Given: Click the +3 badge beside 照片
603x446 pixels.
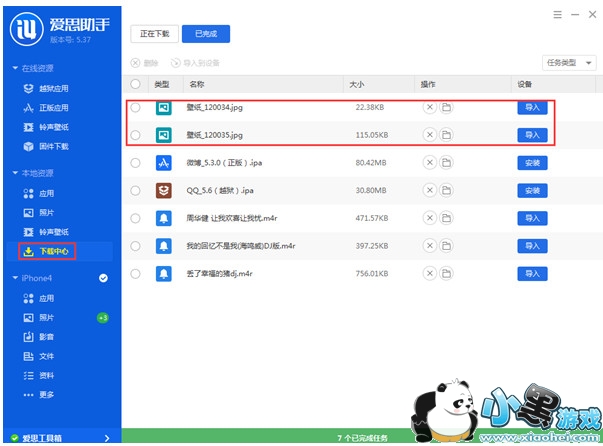Looking at the screenshot, I should [103, 318].
